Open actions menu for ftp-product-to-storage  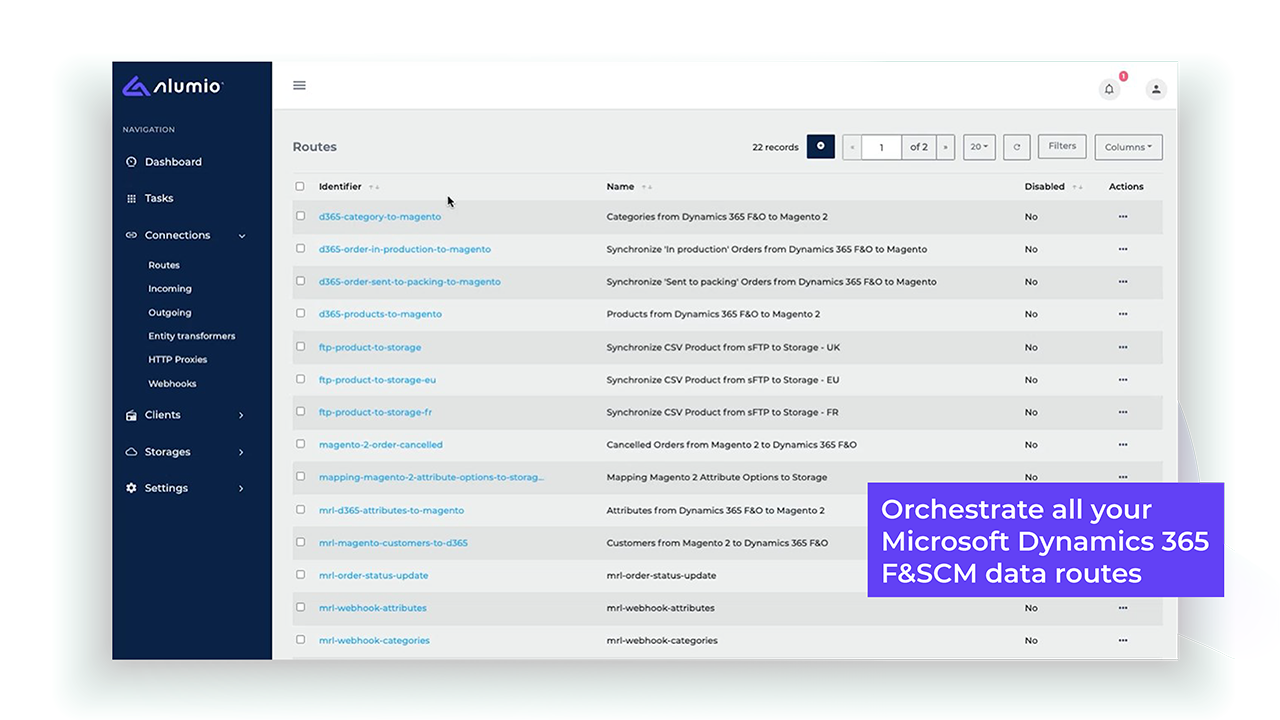click(x=1123, y=347)
